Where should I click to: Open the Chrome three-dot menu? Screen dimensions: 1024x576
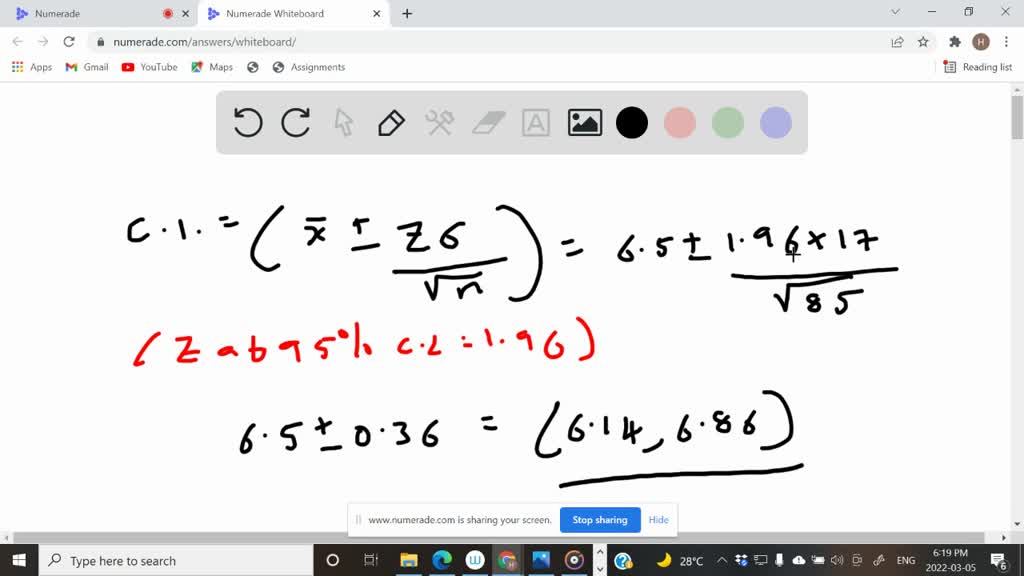(1006, 42)
